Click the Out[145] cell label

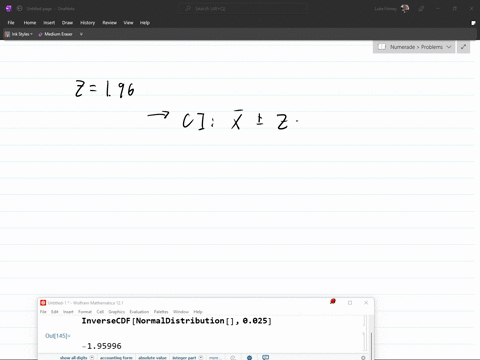click(58, 336)
